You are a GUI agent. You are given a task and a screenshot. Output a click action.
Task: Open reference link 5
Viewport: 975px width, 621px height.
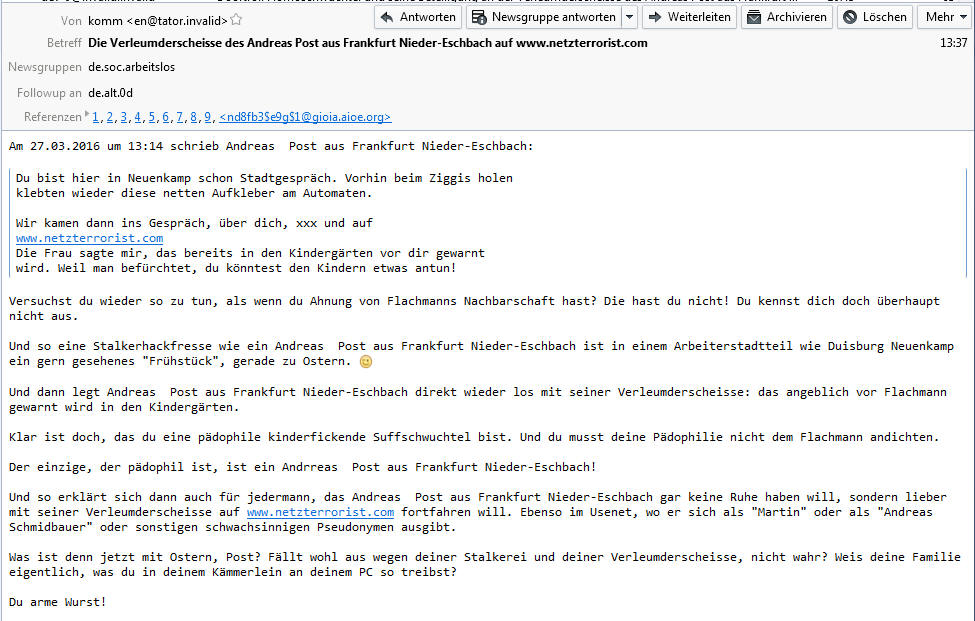tap(152, 117)
